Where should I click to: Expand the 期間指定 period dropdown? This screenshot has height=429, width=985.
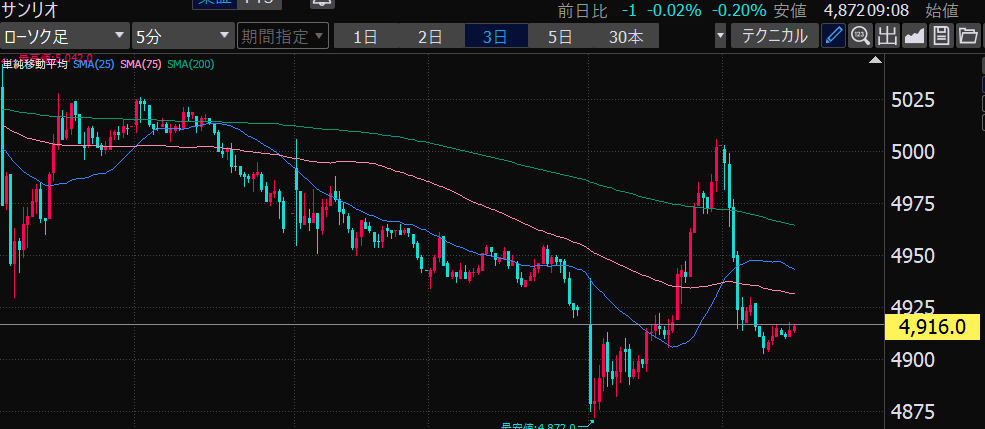pos(282,37)
